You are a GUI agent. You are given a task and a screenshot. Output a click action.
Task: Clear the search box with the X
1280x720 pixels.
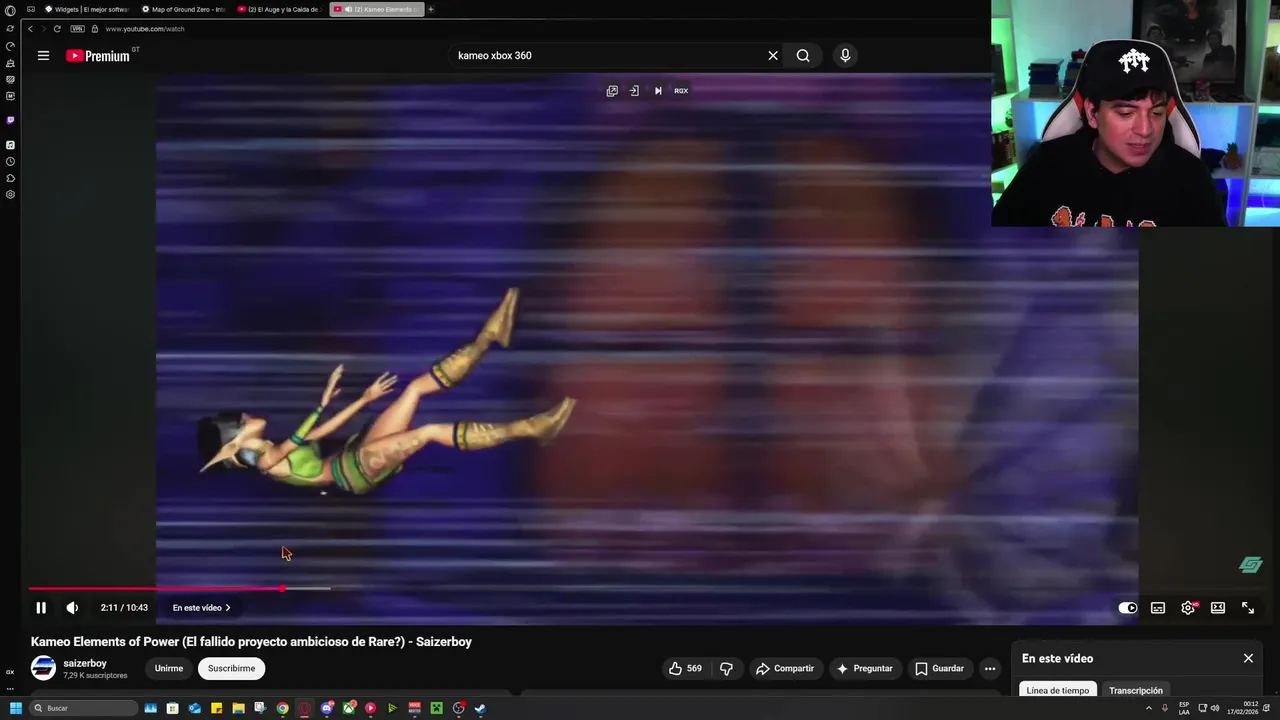point(773,56)
